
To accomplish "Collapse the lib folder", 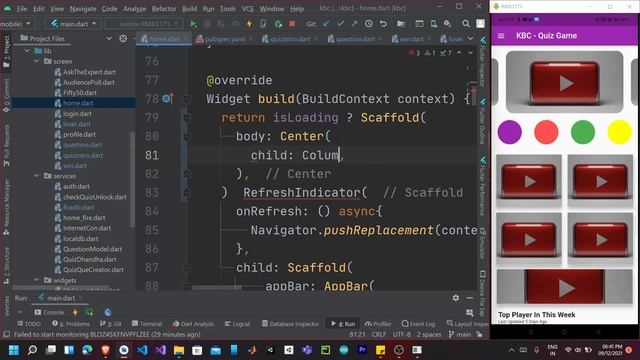I will 27,51.
